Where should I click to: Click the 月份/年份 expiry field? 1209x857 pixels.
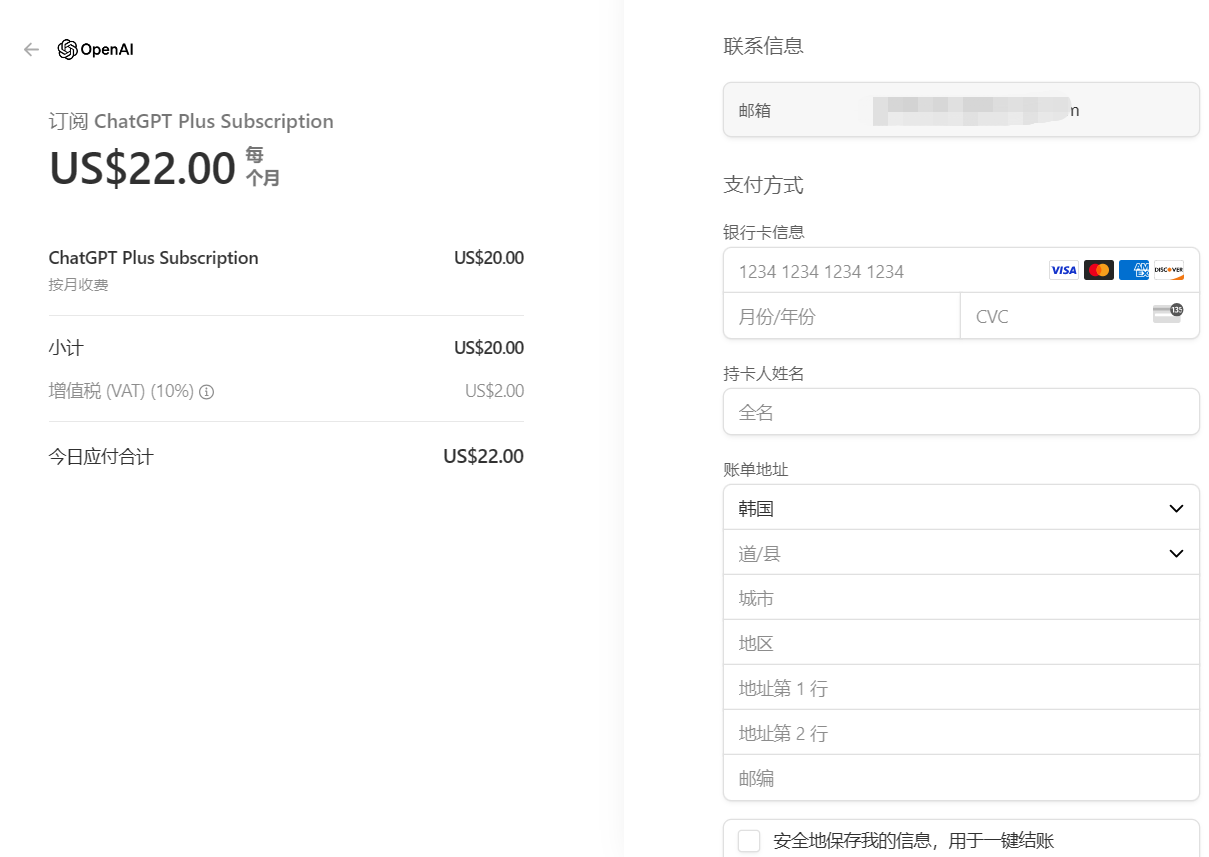(840, 317)
